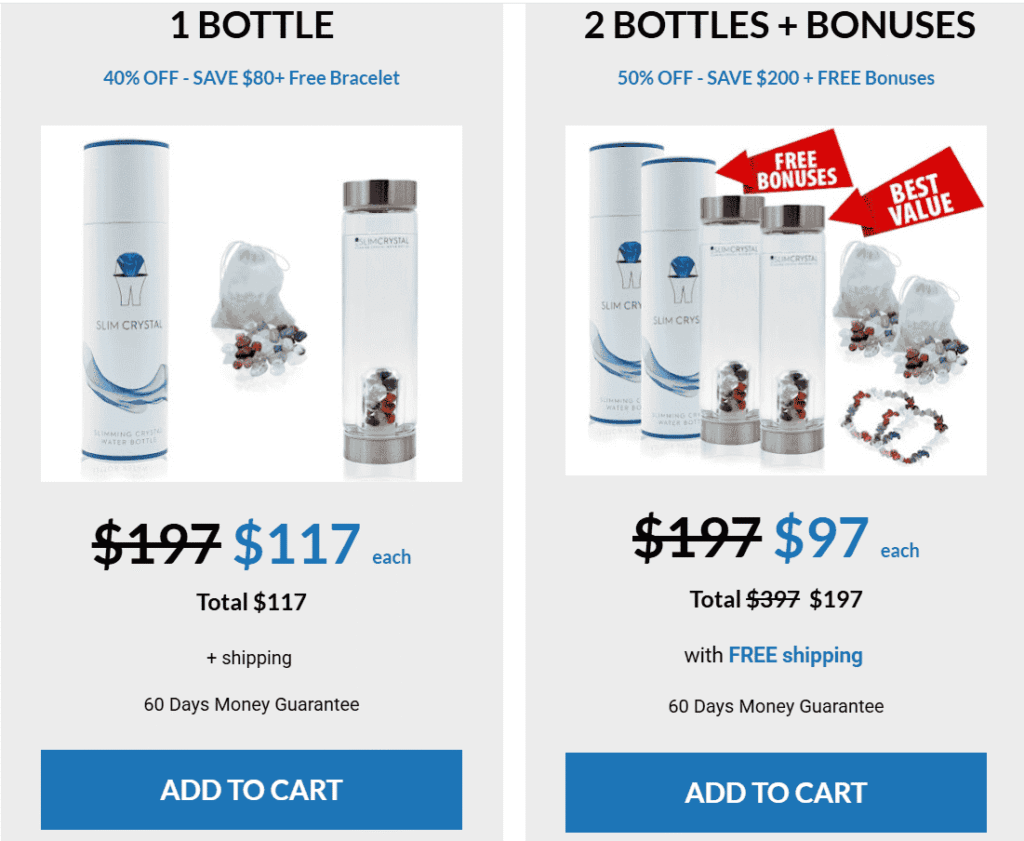
Task: Open the 1 bottle product image
Action: 251,304
